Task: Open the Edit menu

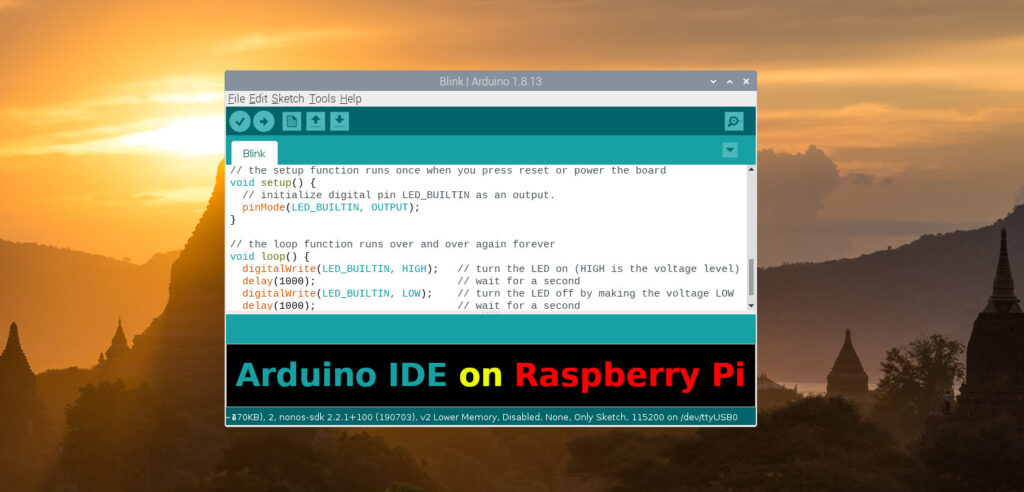Action: pos(259,99)
